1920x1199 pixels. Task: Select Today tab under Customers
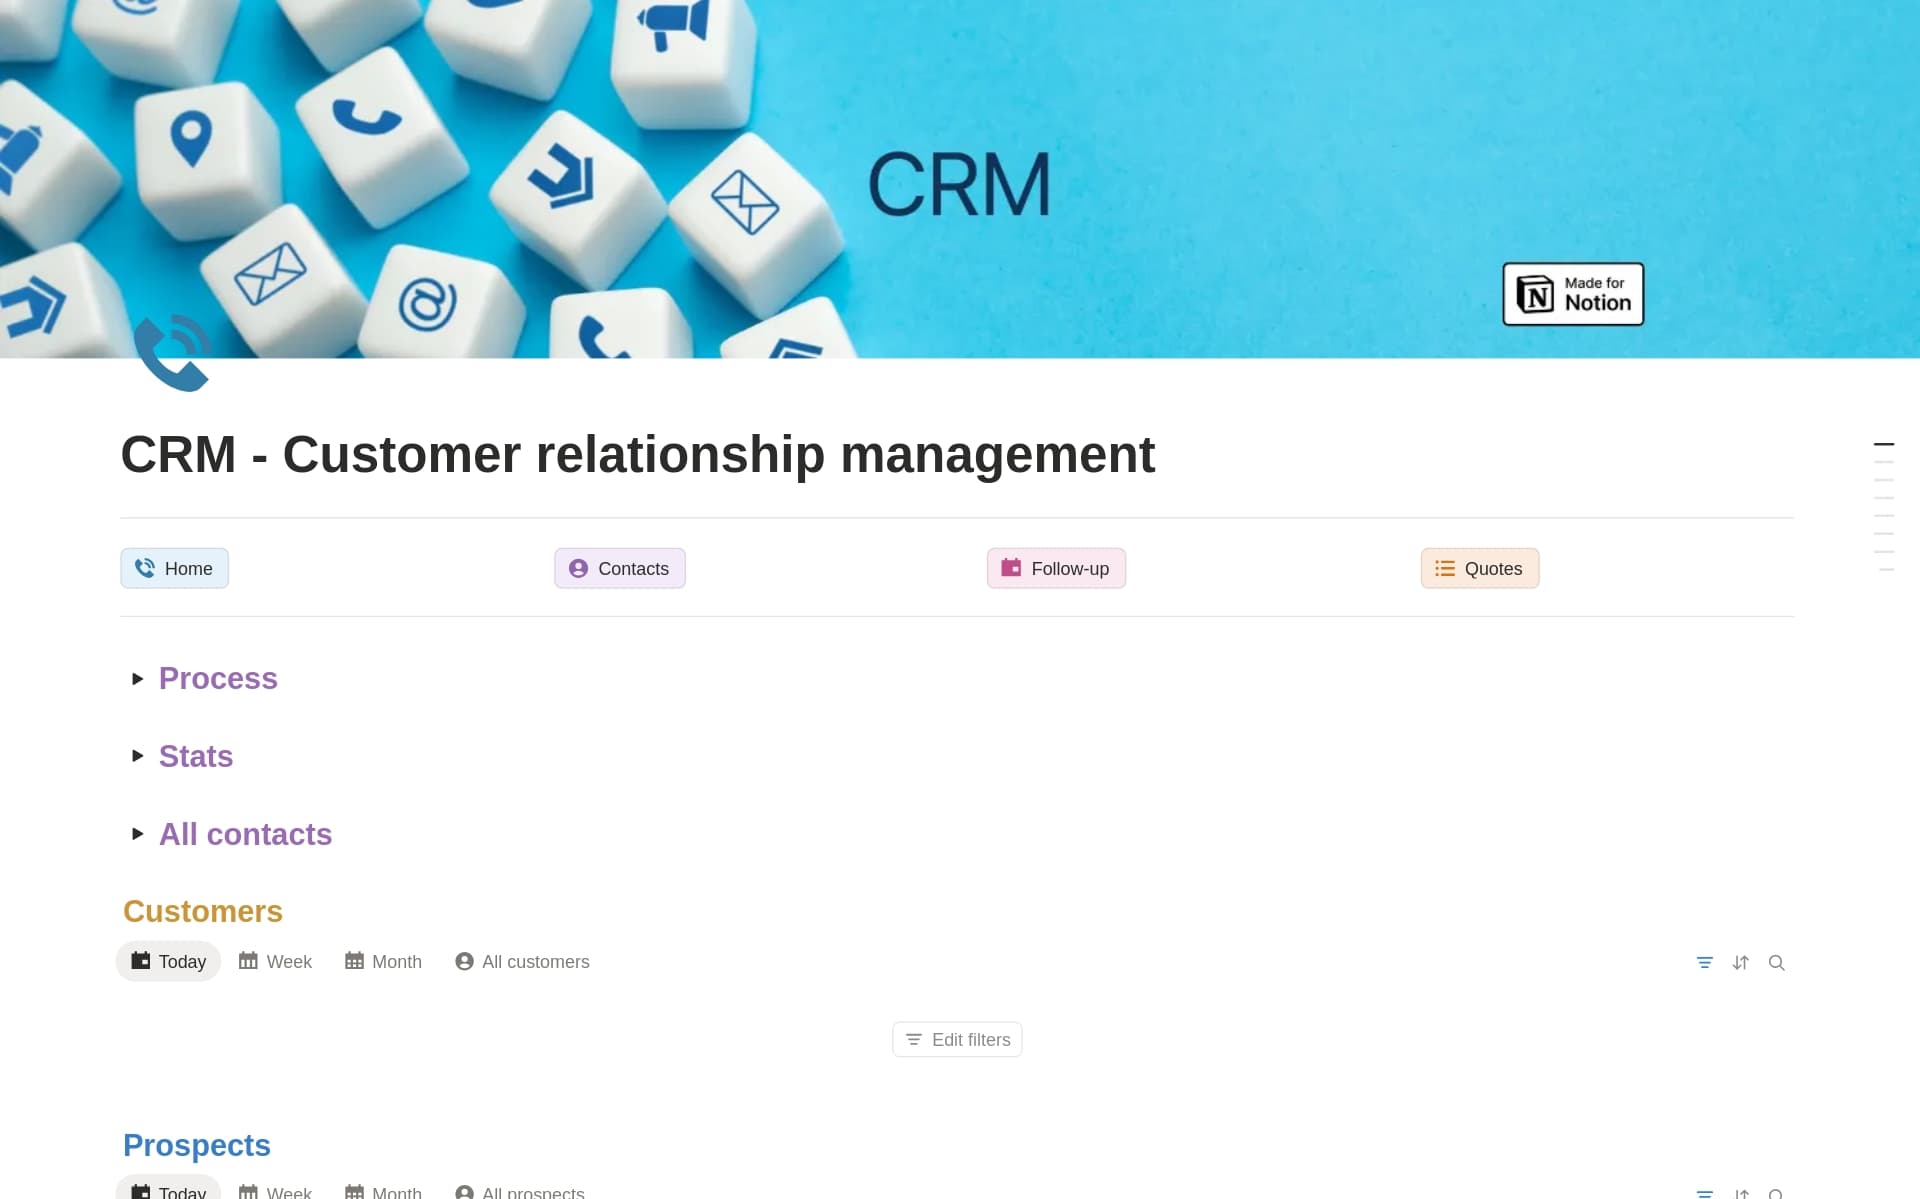169,961
